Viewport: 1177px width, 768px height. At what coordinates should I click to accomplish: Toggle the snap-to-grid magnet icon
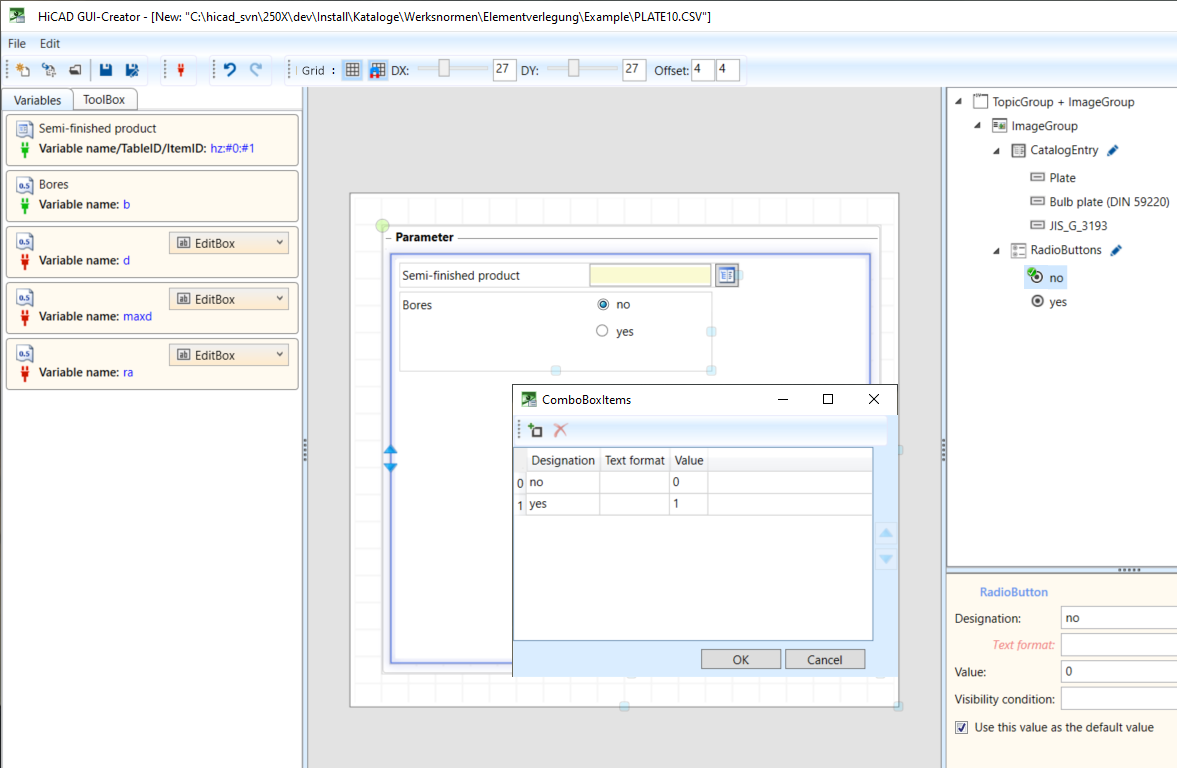377,70
